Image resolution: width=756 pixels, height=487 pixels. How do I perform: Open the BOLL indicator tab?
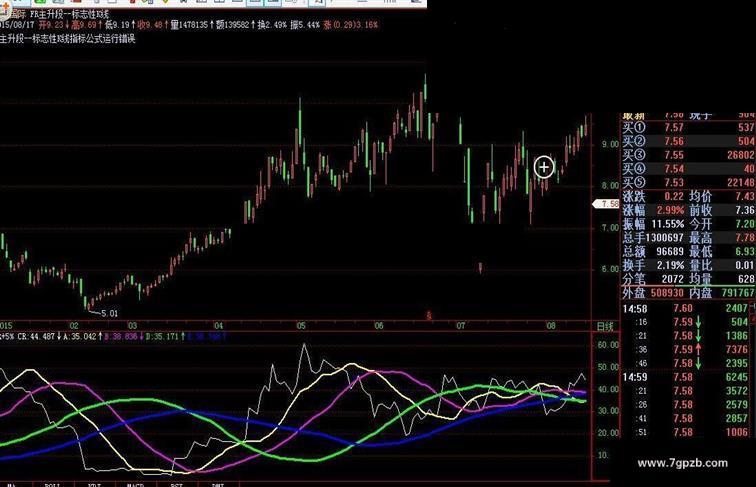click(x=52, y=484)
